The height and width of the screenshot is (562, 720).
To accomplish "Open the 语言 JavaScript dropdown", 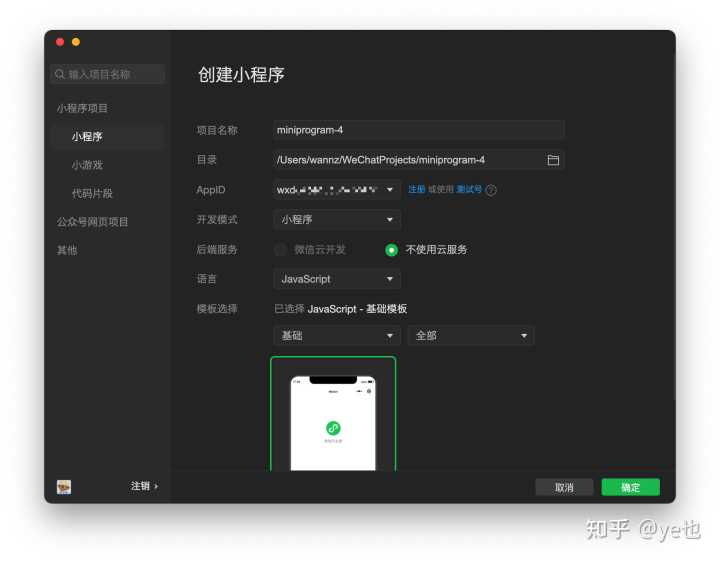I will tap(337, 279).
